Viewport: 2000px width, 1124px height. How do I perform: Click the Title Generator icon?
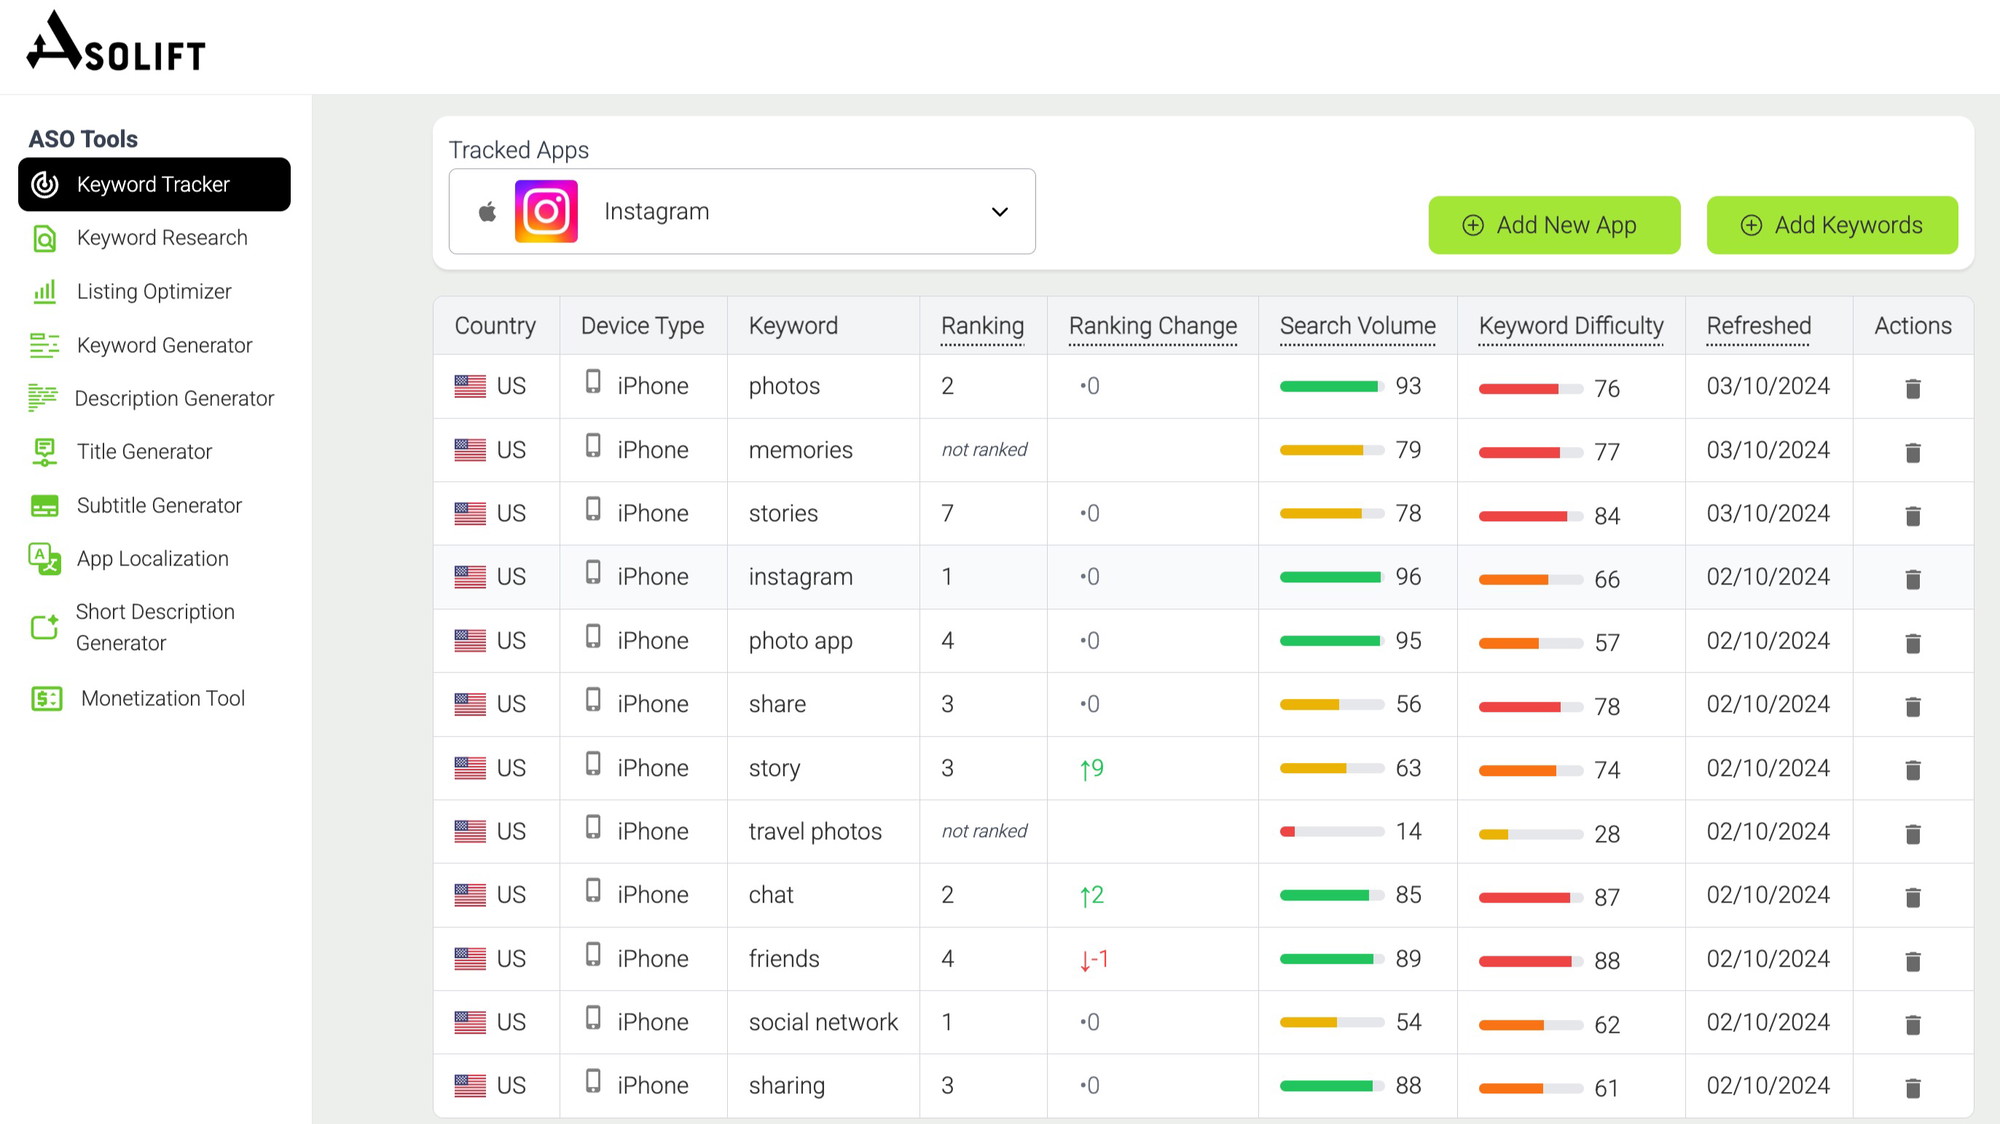click(45, 452)
